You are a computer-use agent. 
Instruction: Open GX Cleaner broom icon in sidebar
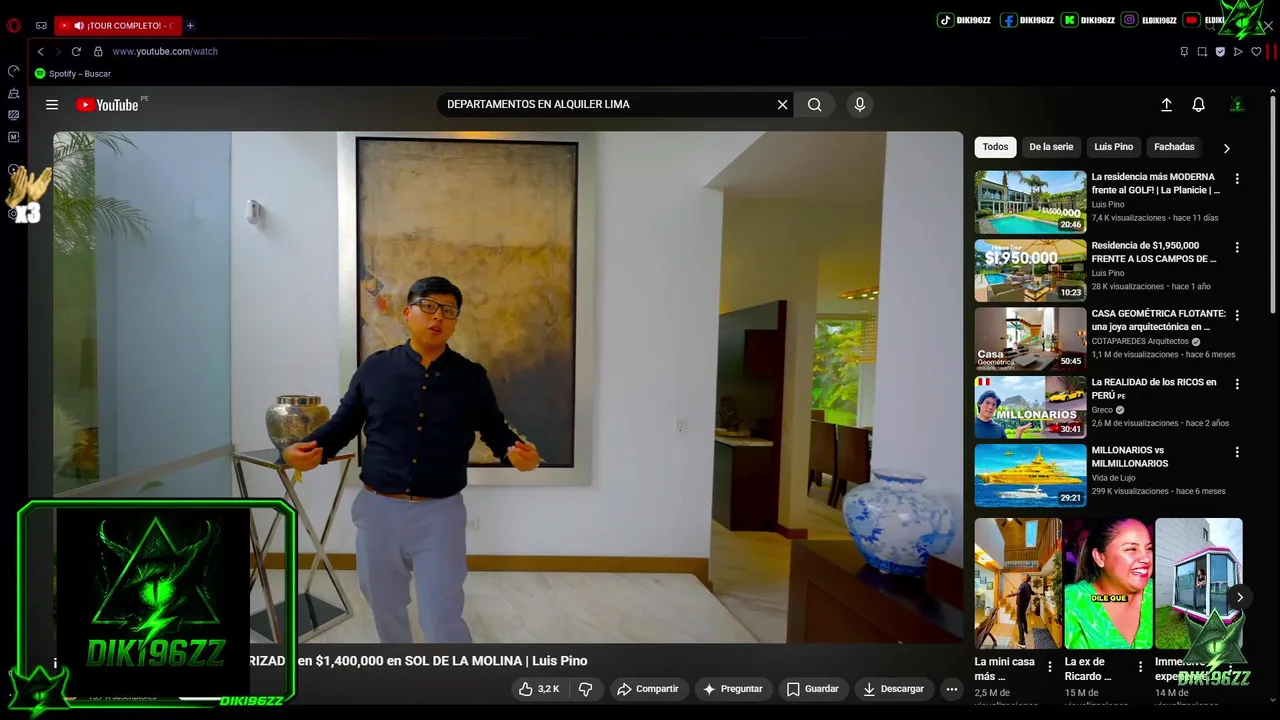13,93
